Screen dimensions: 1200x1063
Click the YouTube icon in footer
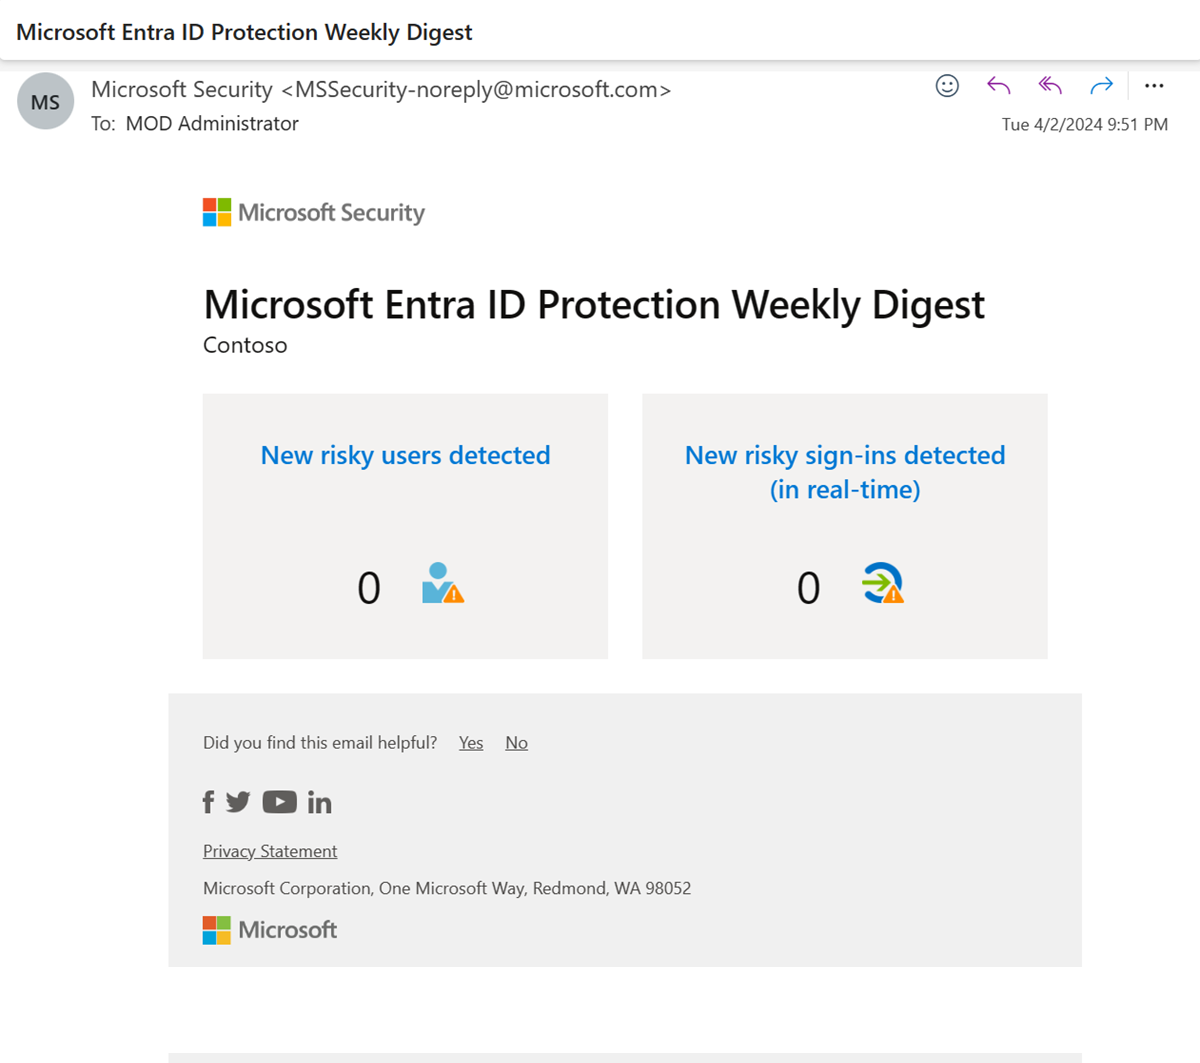(x=279, y=802)
